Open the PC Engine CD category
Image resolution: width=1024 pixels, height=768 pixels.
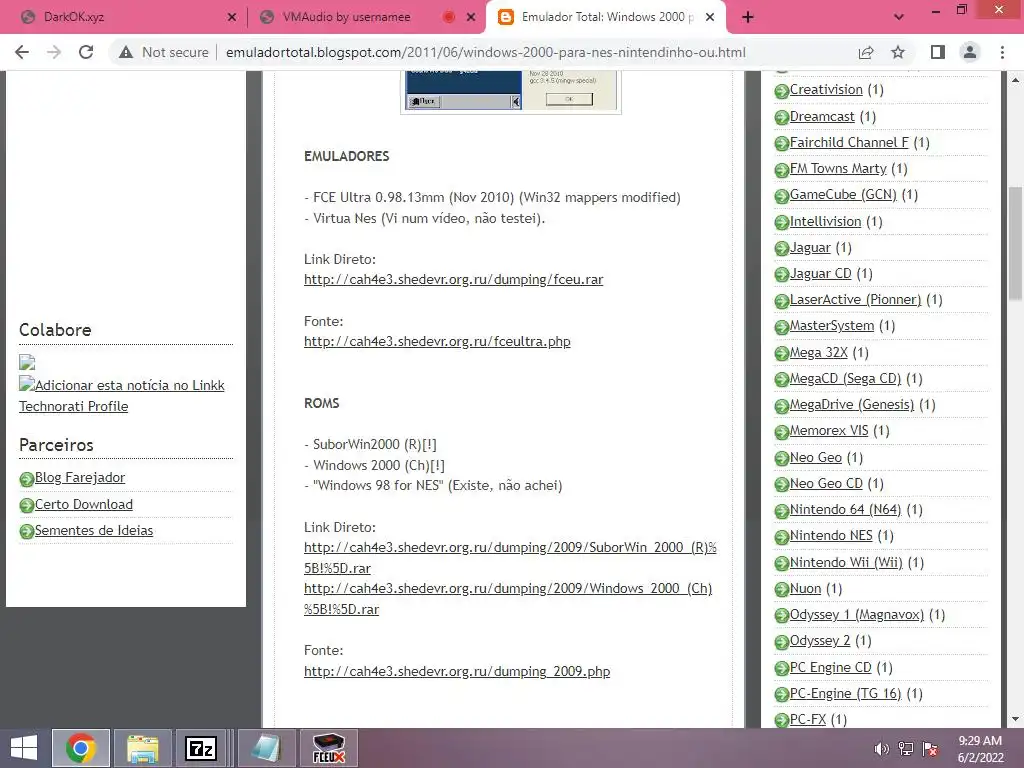[x=831, y=667]
